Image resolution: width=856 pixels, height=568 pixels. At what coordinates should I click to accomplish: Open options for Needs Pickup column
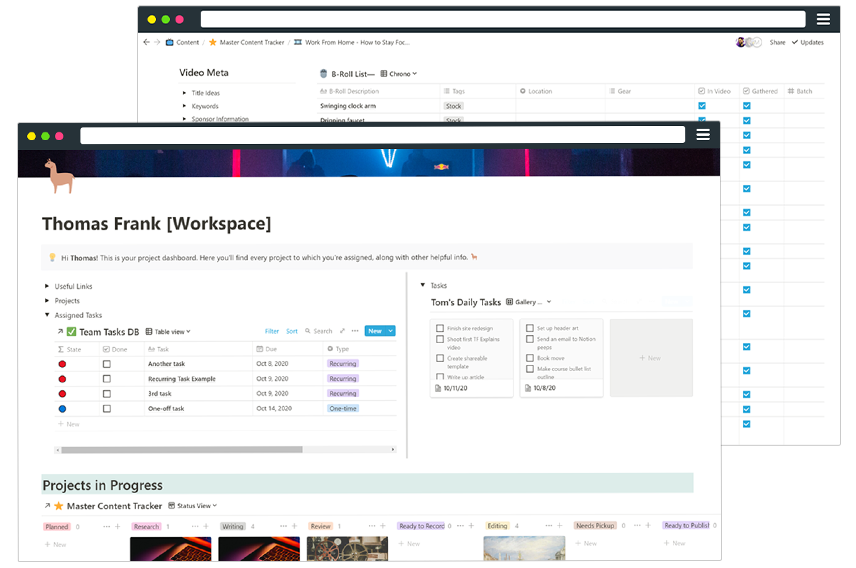point(637,525)
